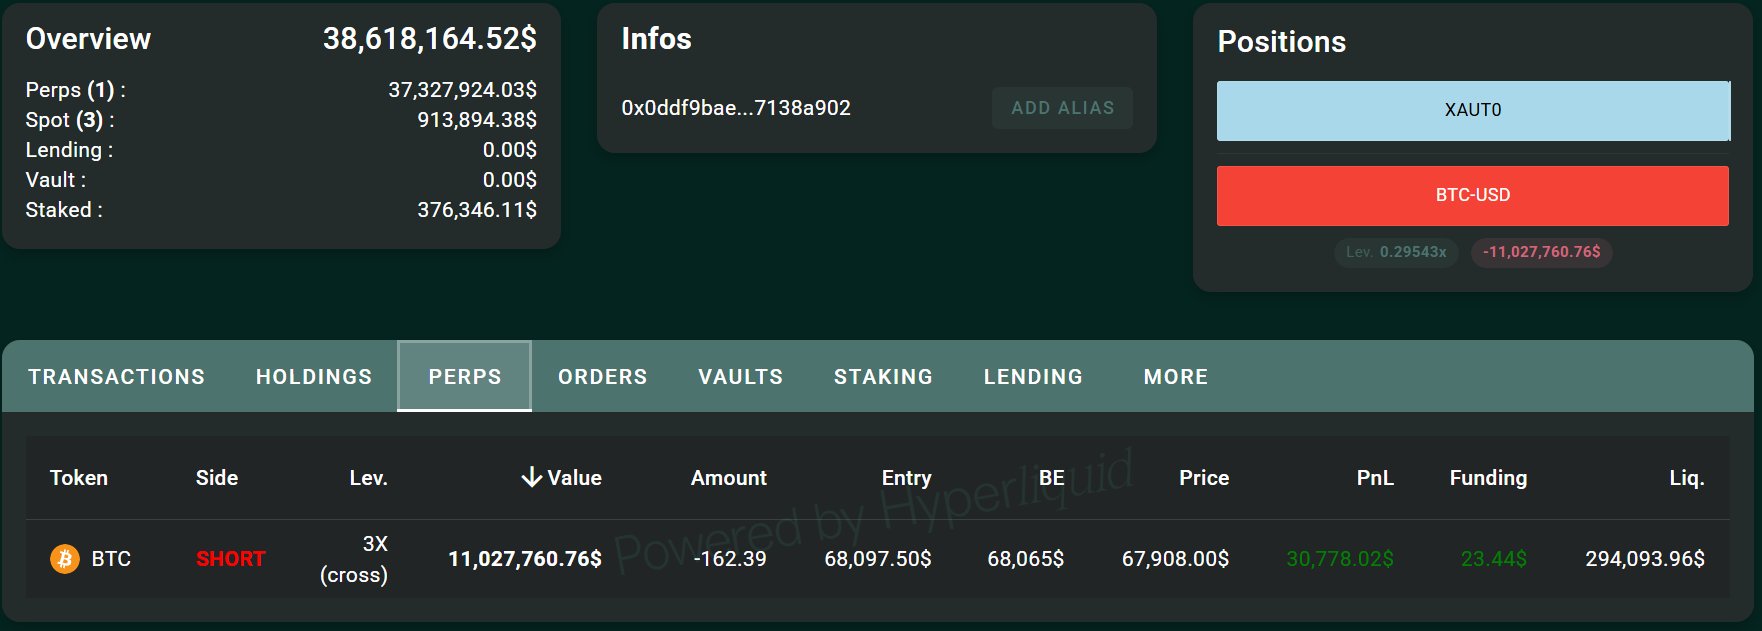Click the Entry column header

906,478
